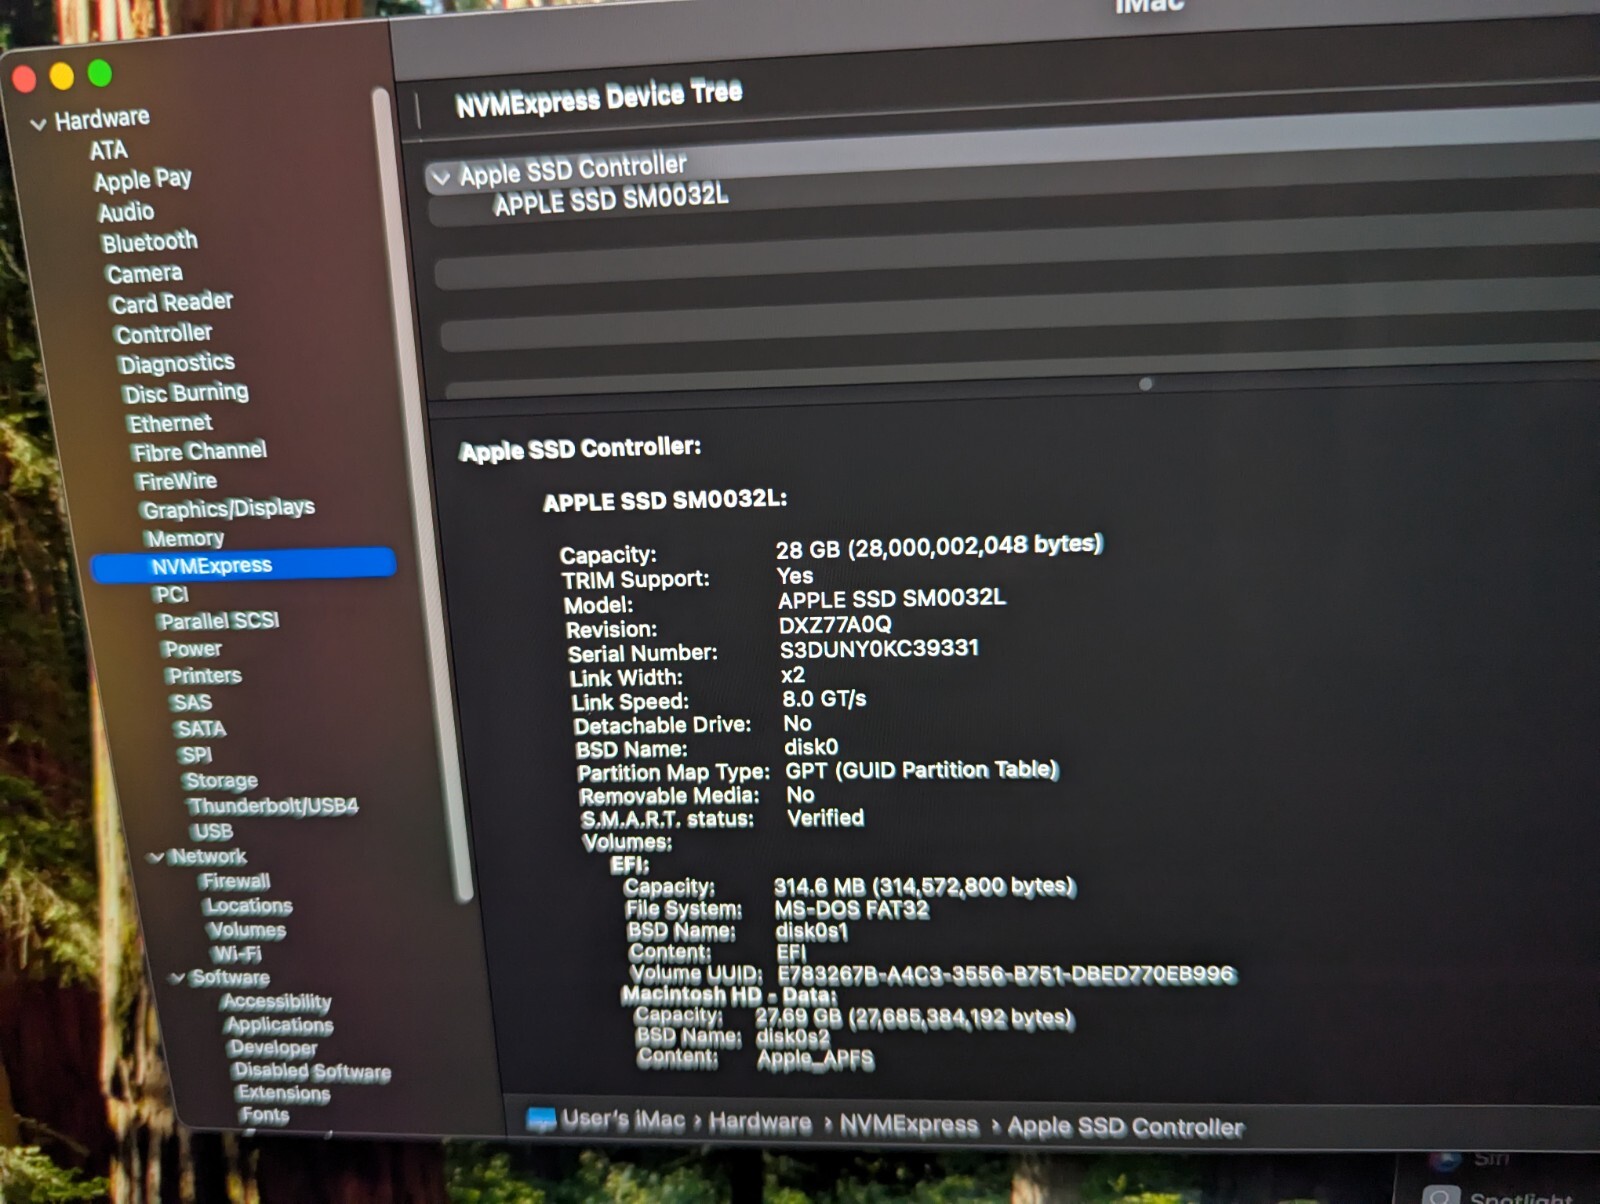Select Printers in the sidebar
The height and width of the screenshot is (1204, 1600).
pyautogui.click(x=205, y=676)
